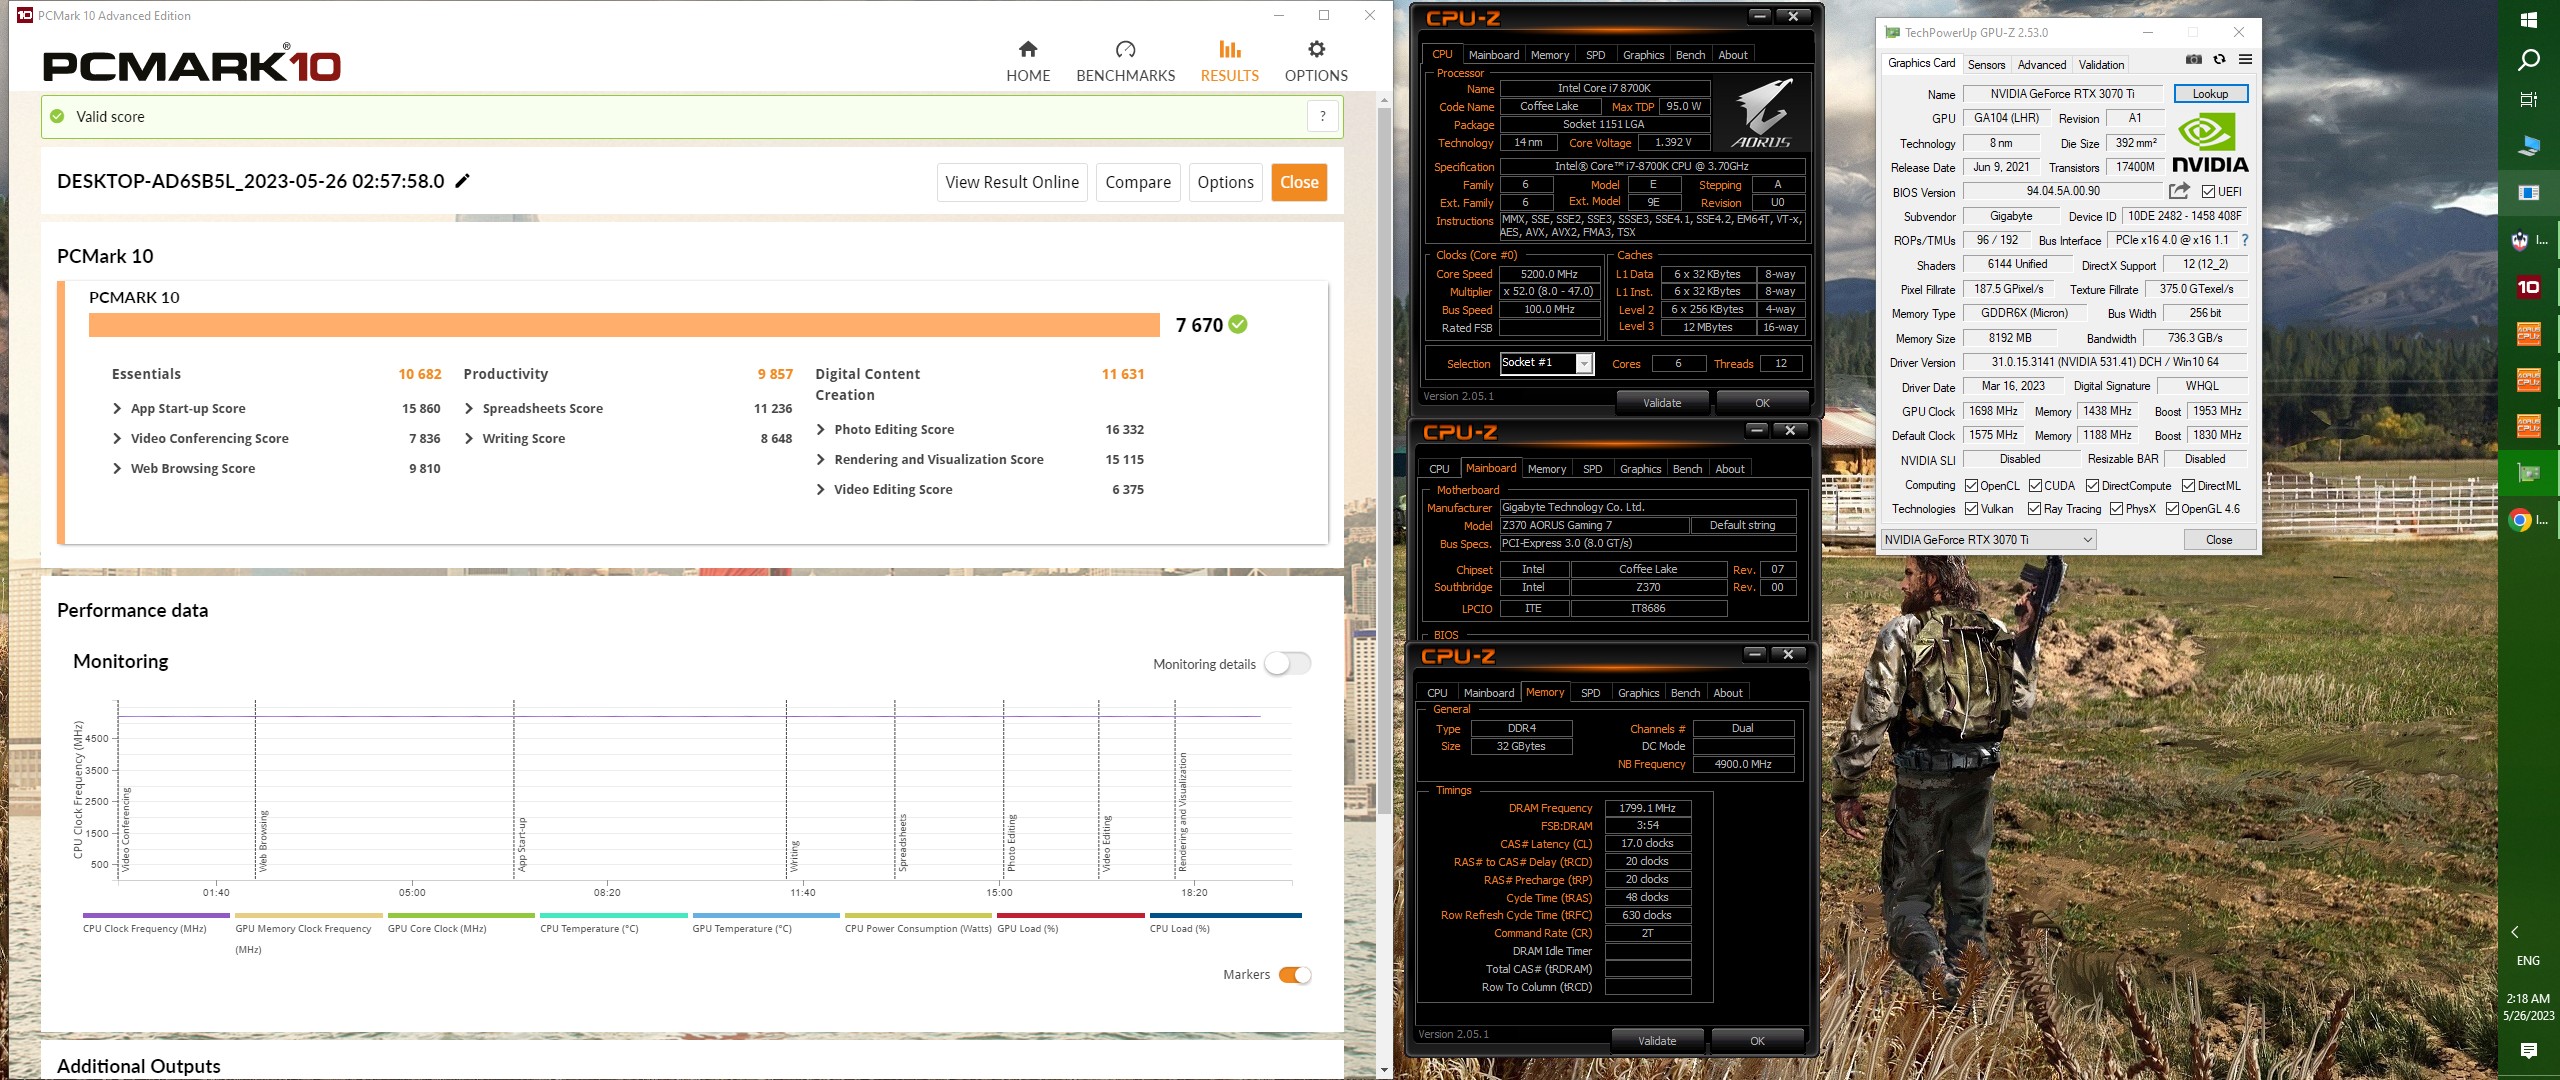The image size is (2560, 1080).
Task: Toggle the OpenCL checkbox
Action: tap(1971, 486)
